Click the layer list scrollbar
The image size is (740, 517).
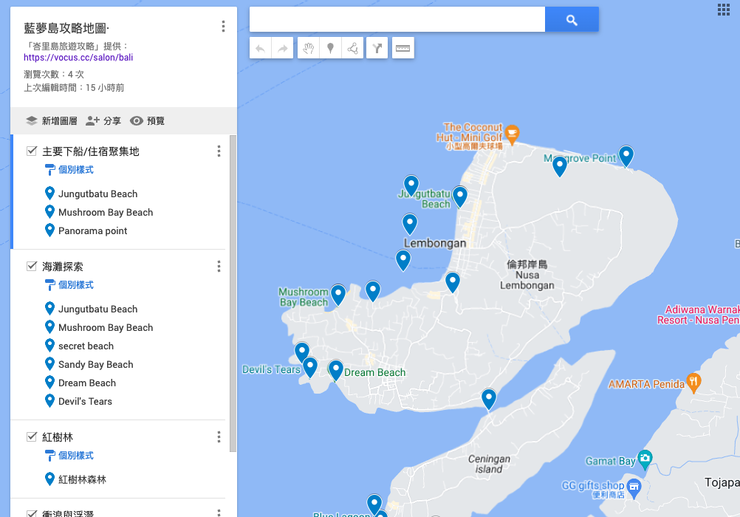[x=232, y=293]
